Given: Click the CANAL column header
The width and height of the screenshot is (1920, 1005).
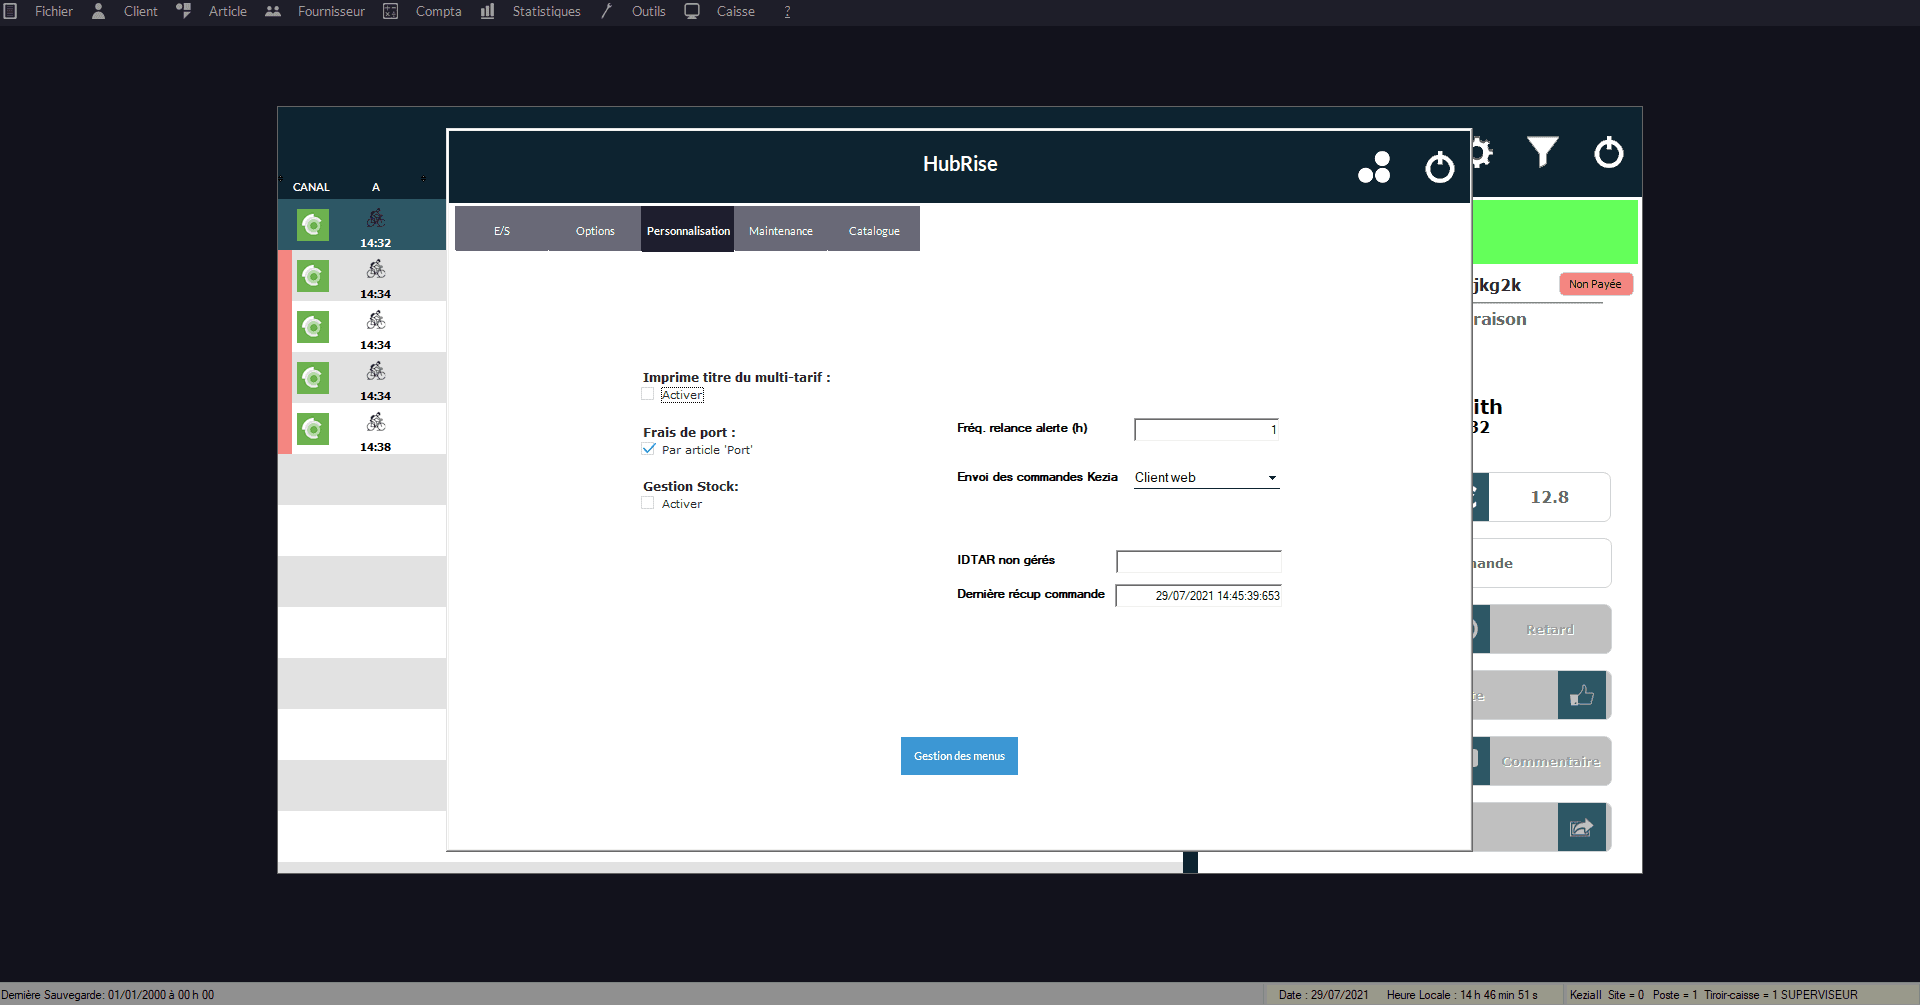Looking at the screenshot, I should [311, 187].
